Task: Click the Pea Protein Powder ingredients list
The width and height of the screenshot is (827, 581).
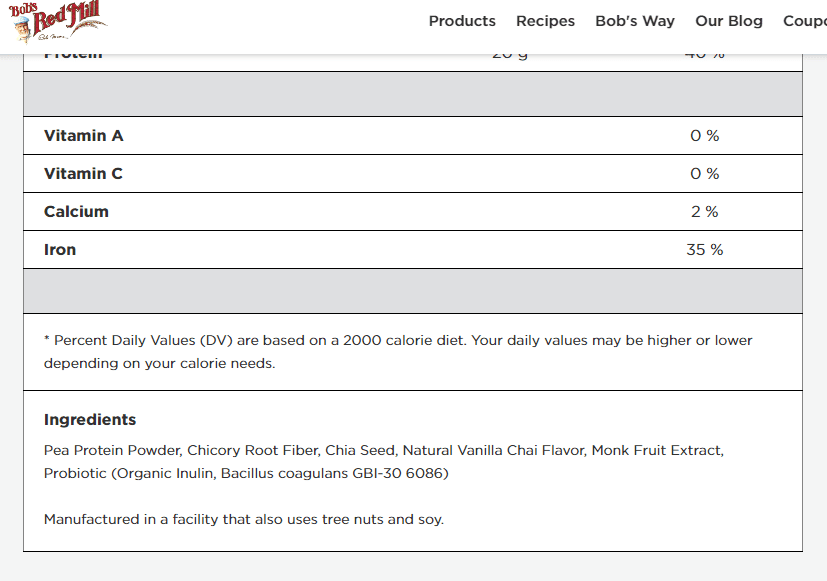Action: point(383,461)
